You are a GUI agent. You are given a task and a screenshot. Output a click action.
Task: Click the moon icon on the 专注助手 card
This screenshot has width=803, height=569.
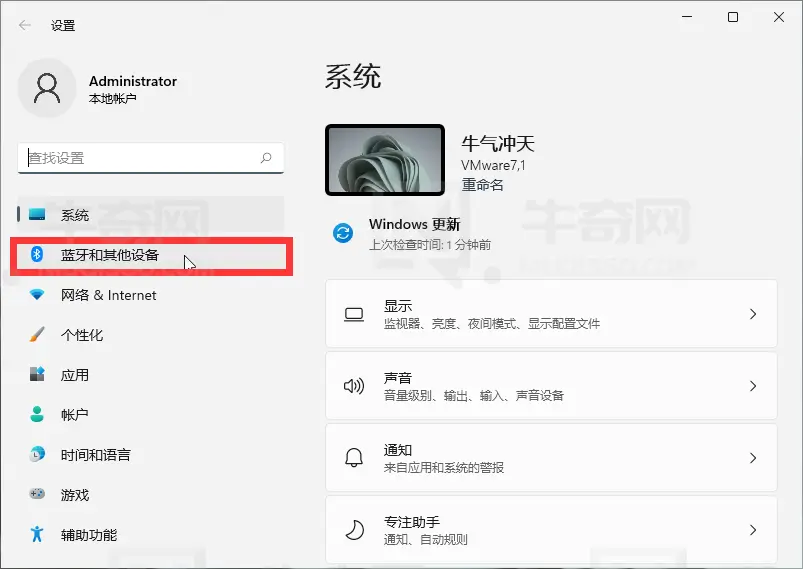(x=354, y=530)
